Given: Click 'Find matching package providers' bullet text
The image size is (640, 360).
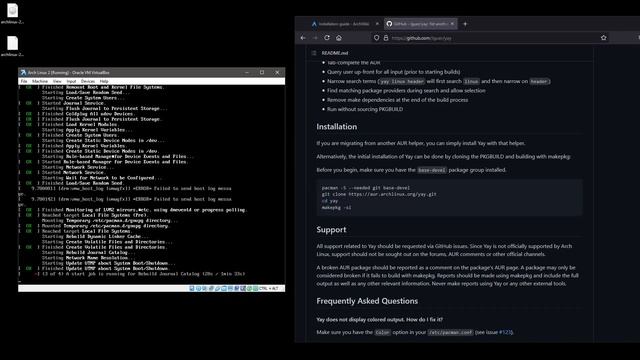Looking at the screenshot, I should pos(406,90).
